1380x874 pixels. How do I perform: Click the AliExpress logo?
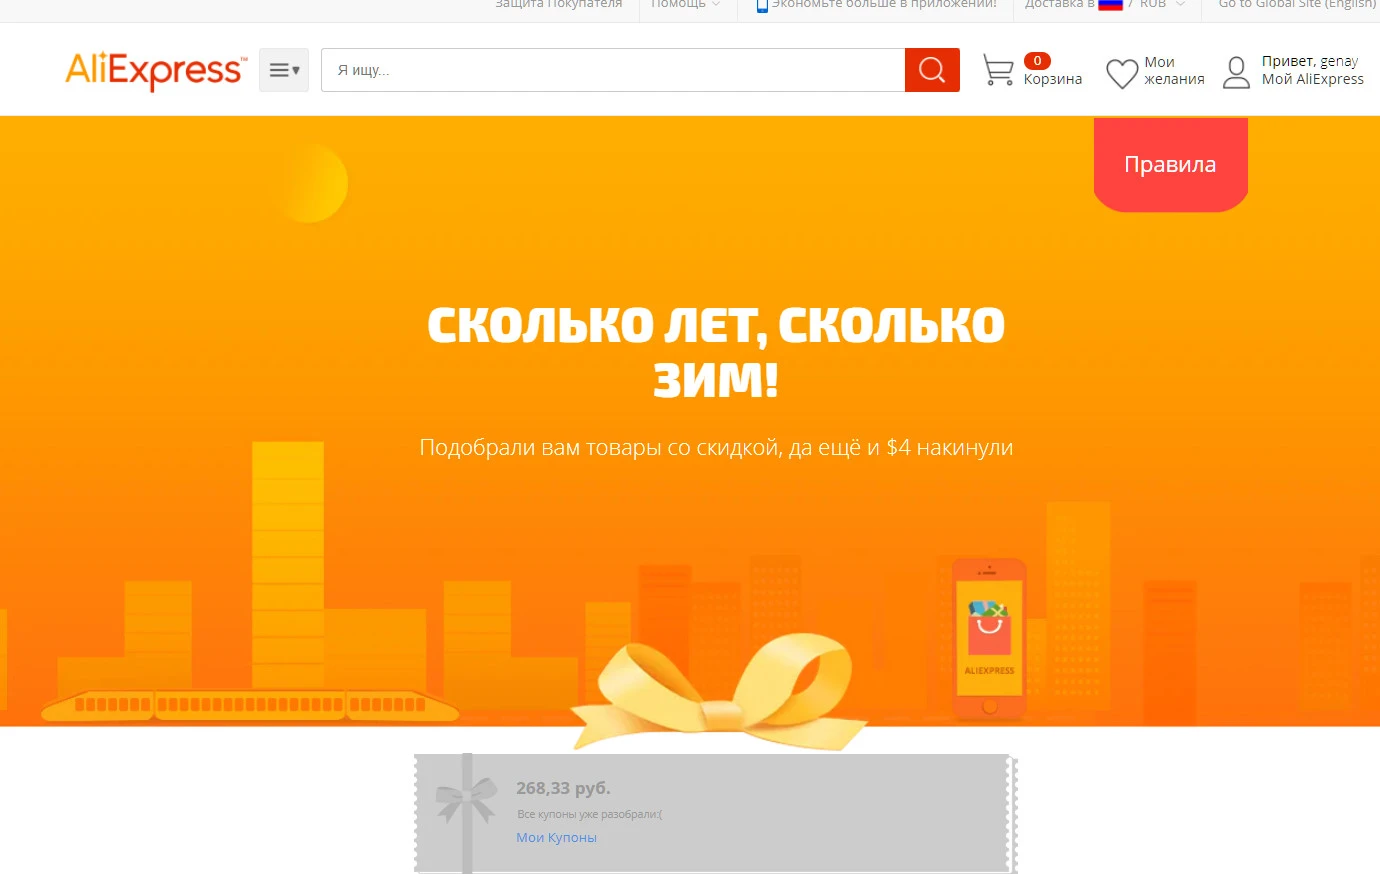pyautogui.click(x=155, y=70)
